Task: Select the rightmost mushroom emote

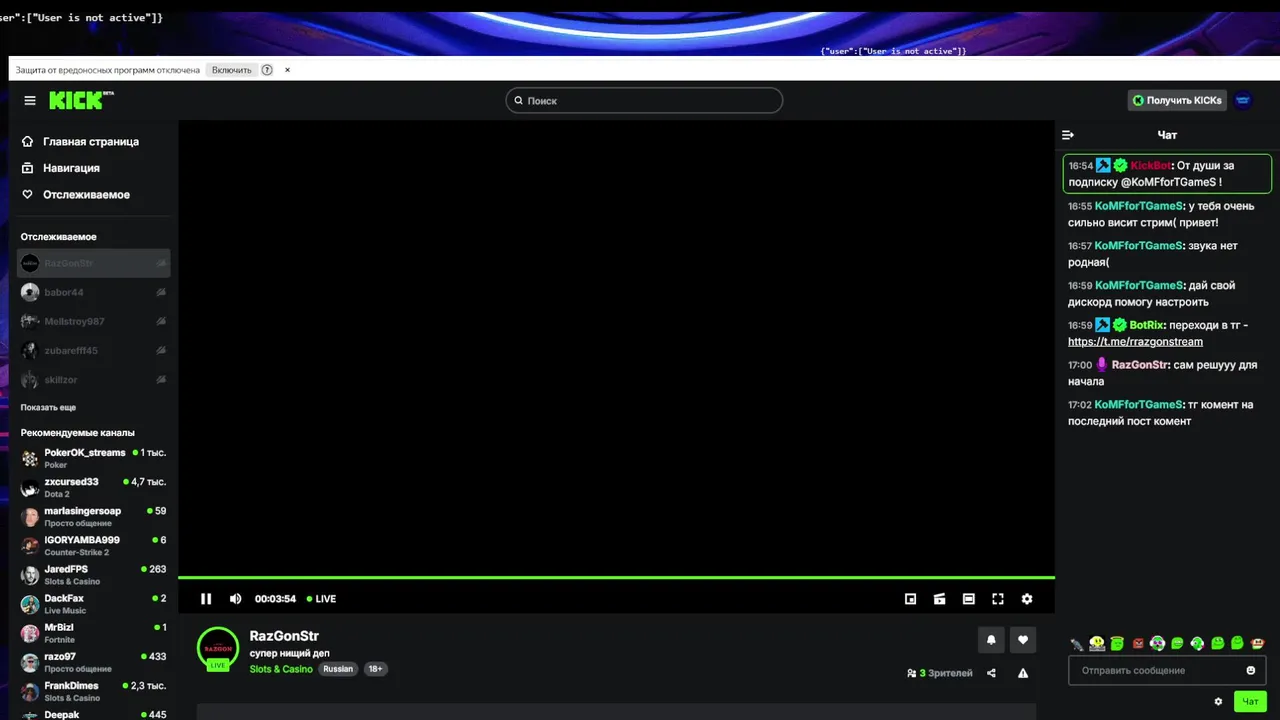Action: (1258, 643)
